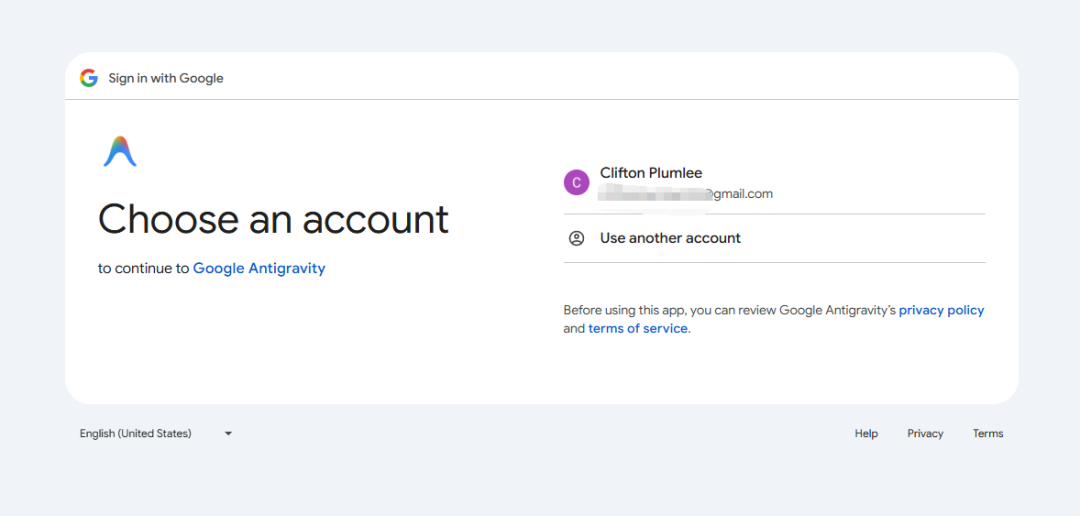Image resolution: width=1080 pixels, height=516 pixels.
Task: Click the person icon beside Use another account
Action: tap(576, 238)
